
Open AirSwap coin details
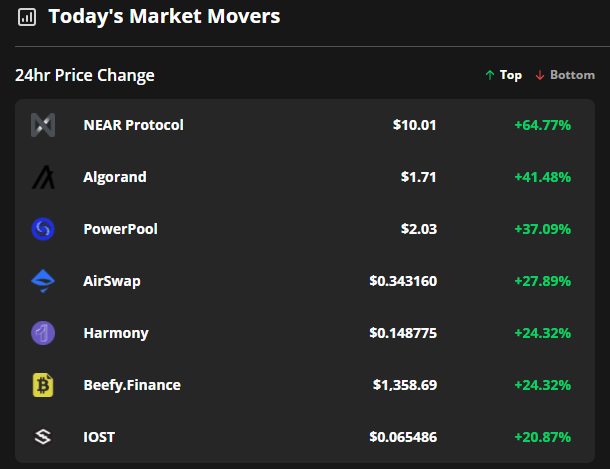[112, 281]
